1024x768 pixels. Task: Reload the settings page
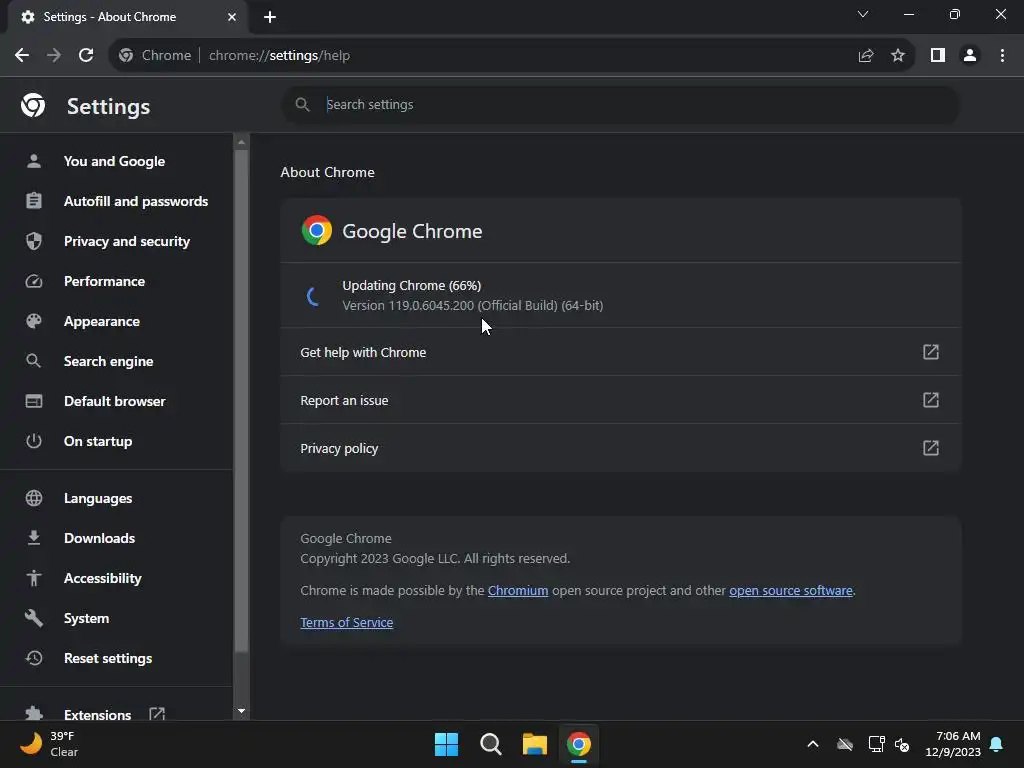click(x=86, y=56)
